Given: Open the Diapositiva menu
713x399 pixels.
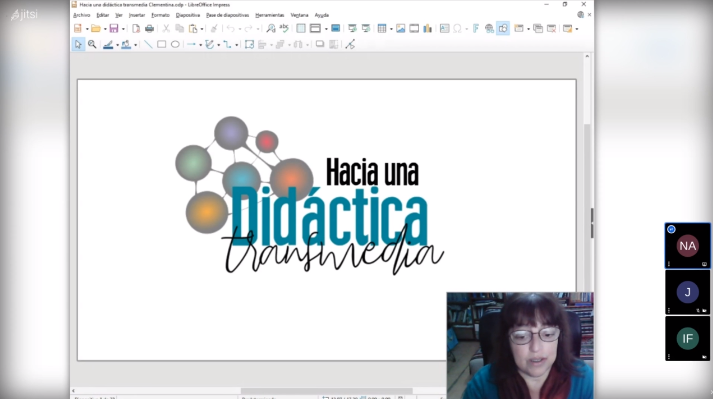Looking at the screenshot, I should (188, 15).
